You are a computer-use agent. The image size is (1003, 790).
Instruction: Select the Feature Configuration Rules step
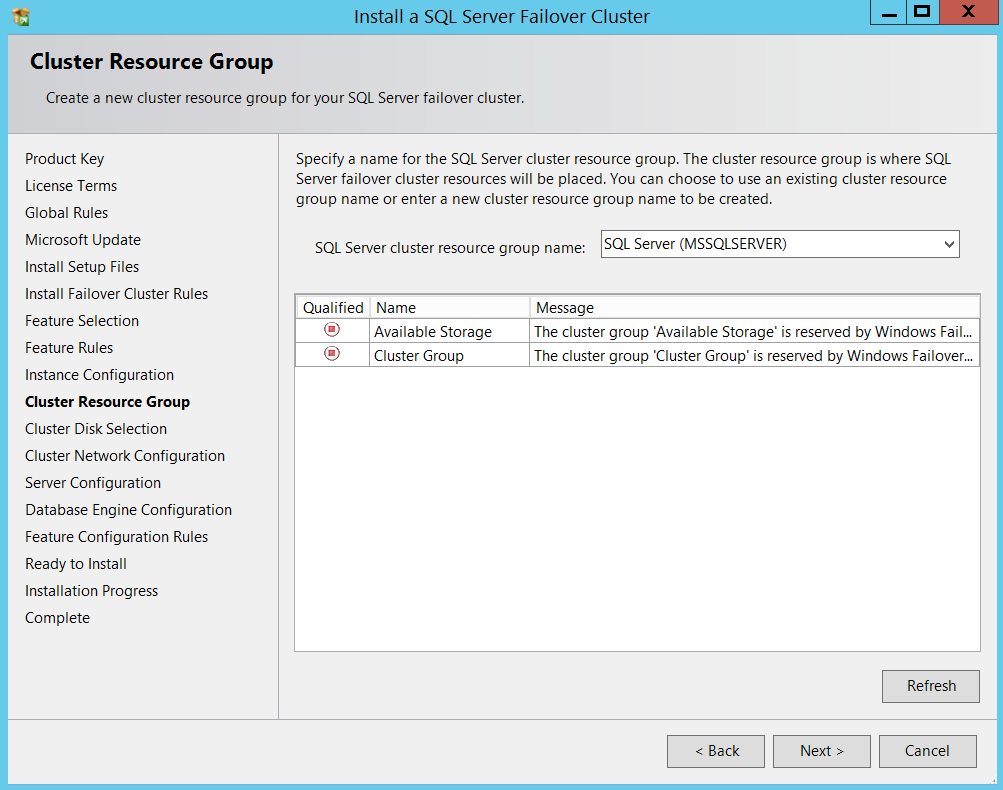pyautogui.click(x=116, y=537)
